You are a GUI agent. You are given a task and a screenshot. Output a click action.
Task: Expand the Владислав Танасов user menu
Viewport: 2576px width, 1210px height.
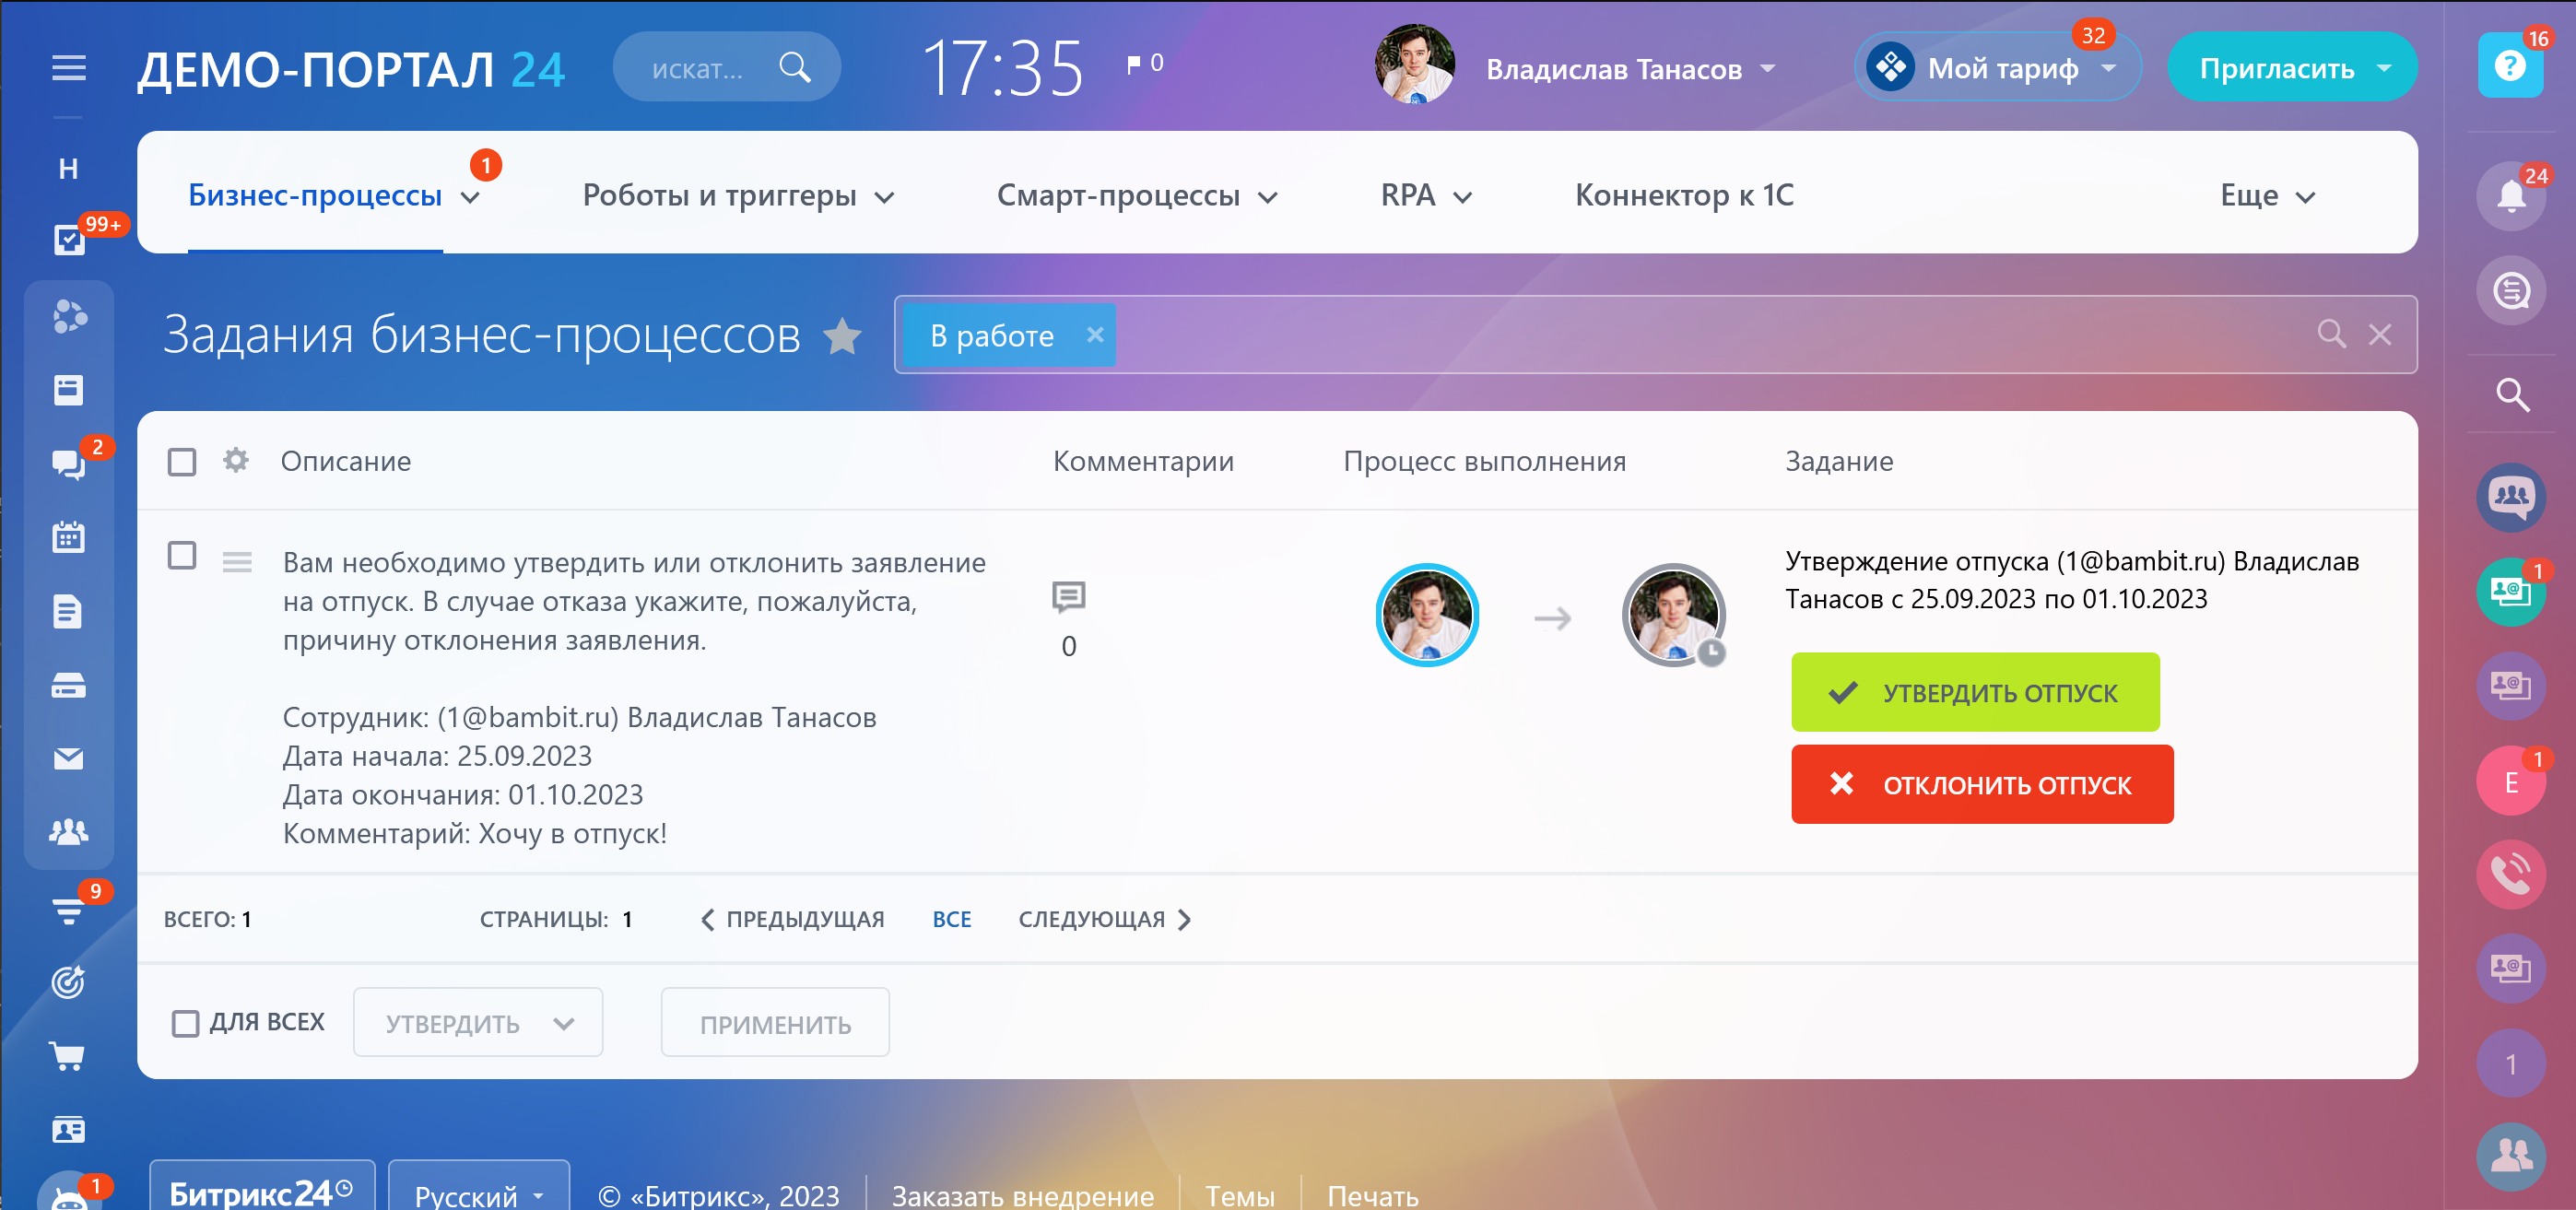(x=1630, y=68)
